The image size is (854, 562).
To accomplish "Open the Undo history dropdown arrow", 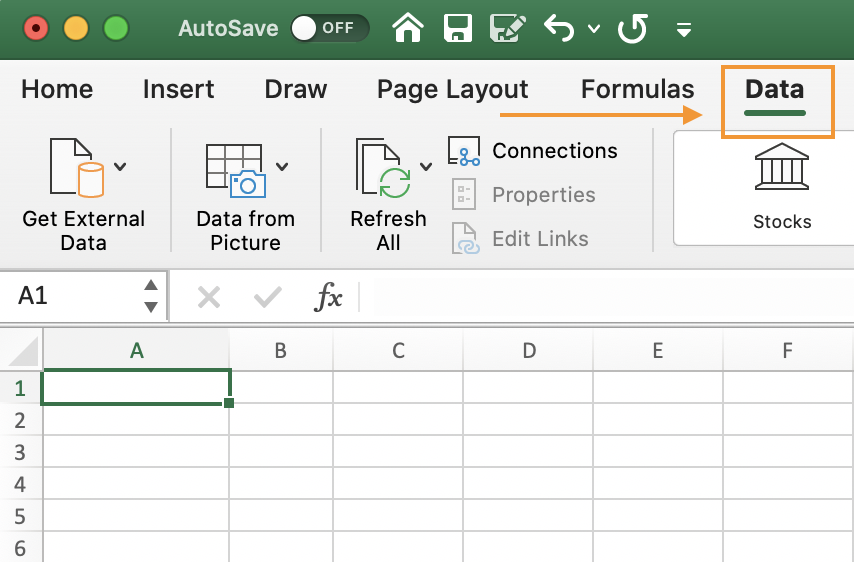I will (594, 28).
